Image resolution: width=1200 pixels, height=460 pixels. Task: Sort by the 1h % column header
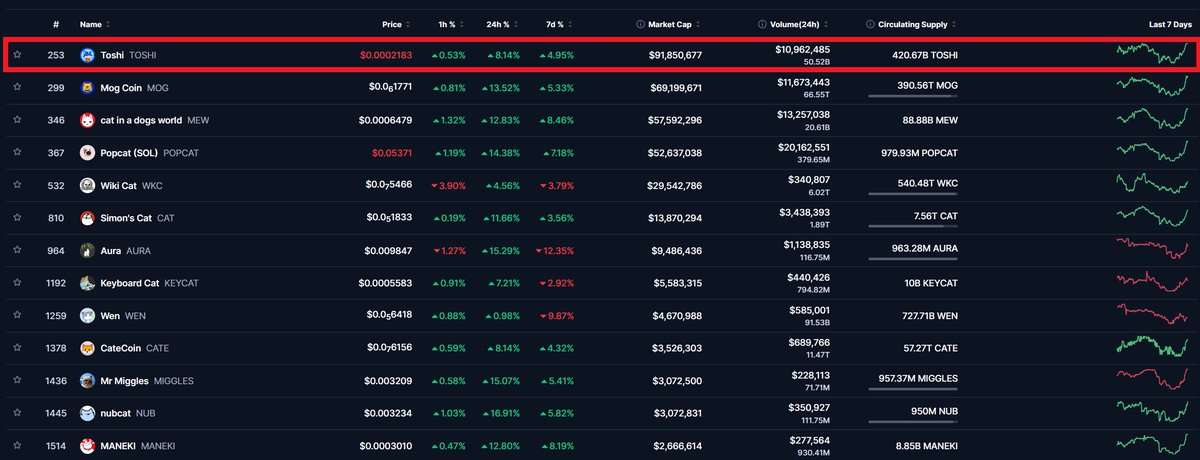point(449,23)
